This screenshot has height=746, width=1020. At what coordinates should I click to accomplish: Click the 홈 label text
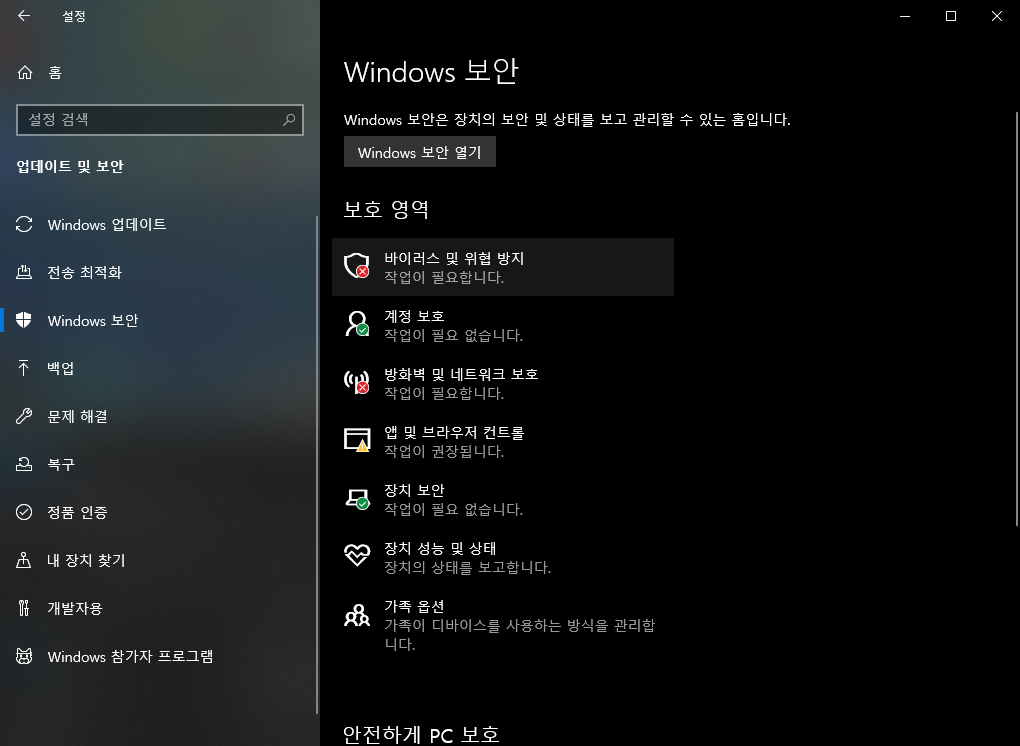(55, 72)
